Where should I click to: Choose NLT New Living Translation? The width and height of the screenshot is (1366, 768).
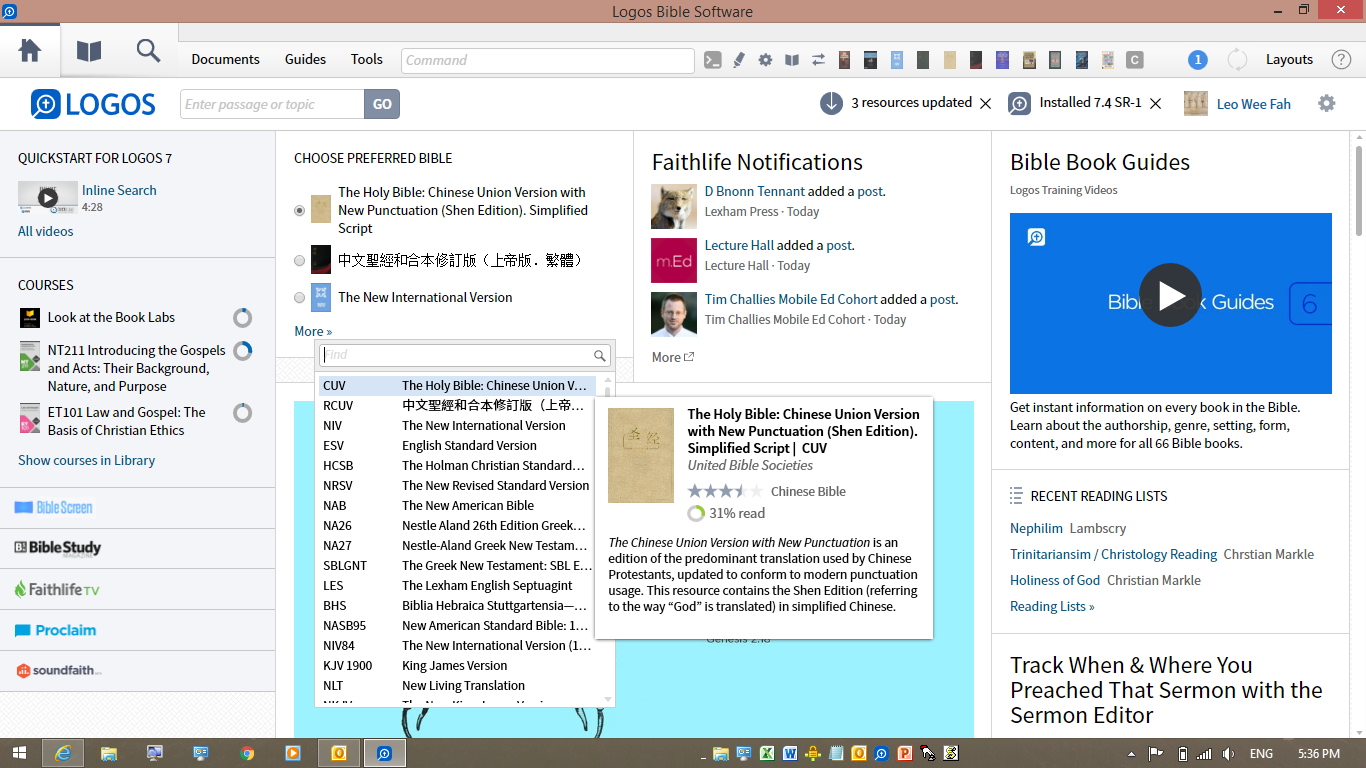[458, 685]
